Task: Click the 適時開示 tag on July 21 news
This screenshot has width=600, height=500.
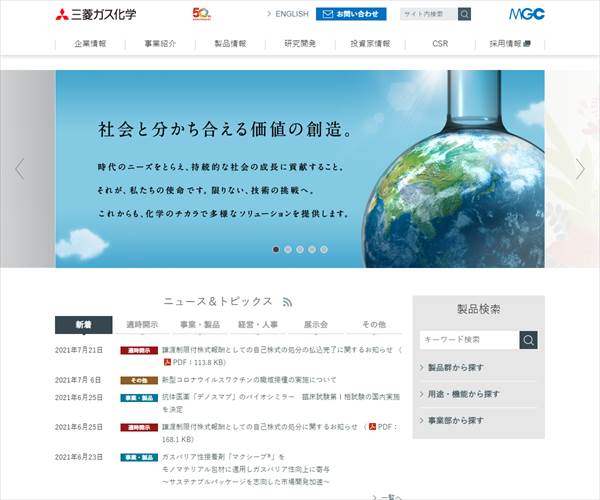Action: 139,350
